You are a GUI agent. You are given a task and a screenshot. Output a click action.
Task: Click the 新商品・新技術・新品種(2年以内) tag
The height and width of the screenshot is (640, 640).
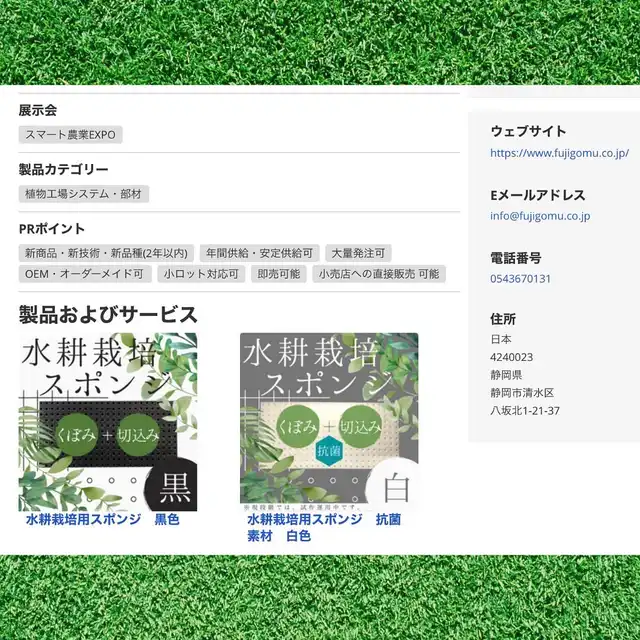pos(106,253)
